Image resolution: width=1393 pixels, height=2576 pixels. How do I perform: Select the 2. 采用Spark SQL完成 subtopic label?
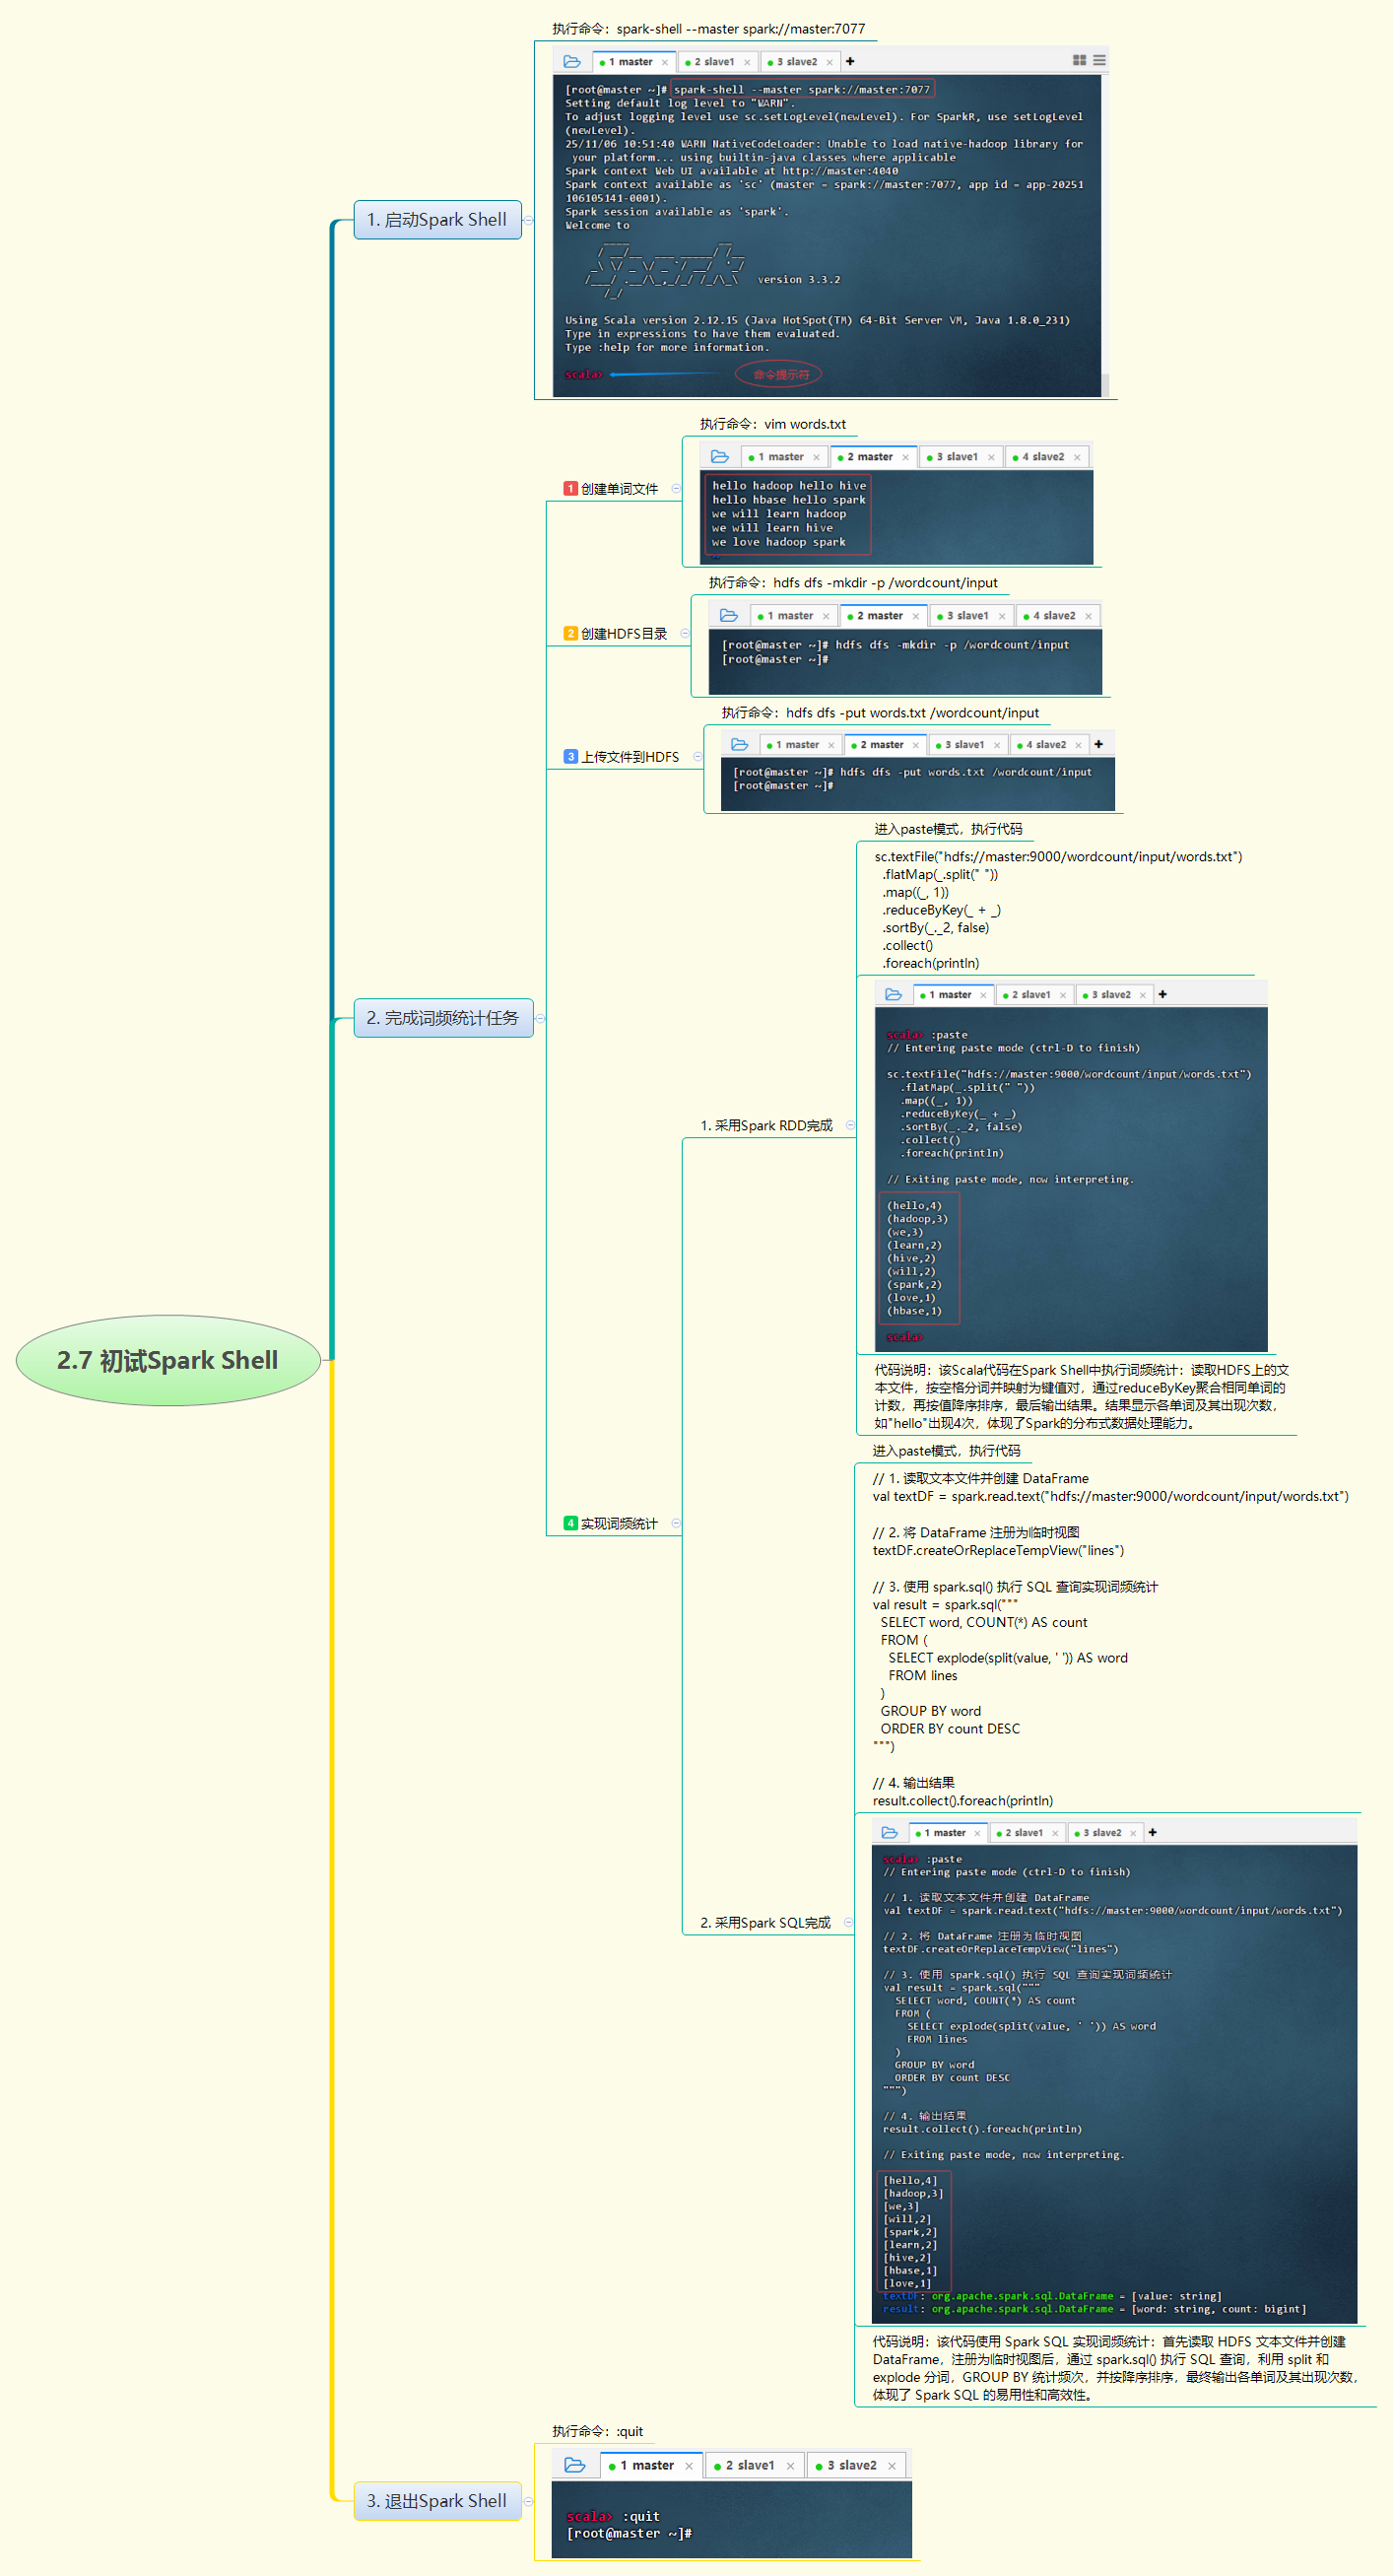click(x=765, y=1923)
